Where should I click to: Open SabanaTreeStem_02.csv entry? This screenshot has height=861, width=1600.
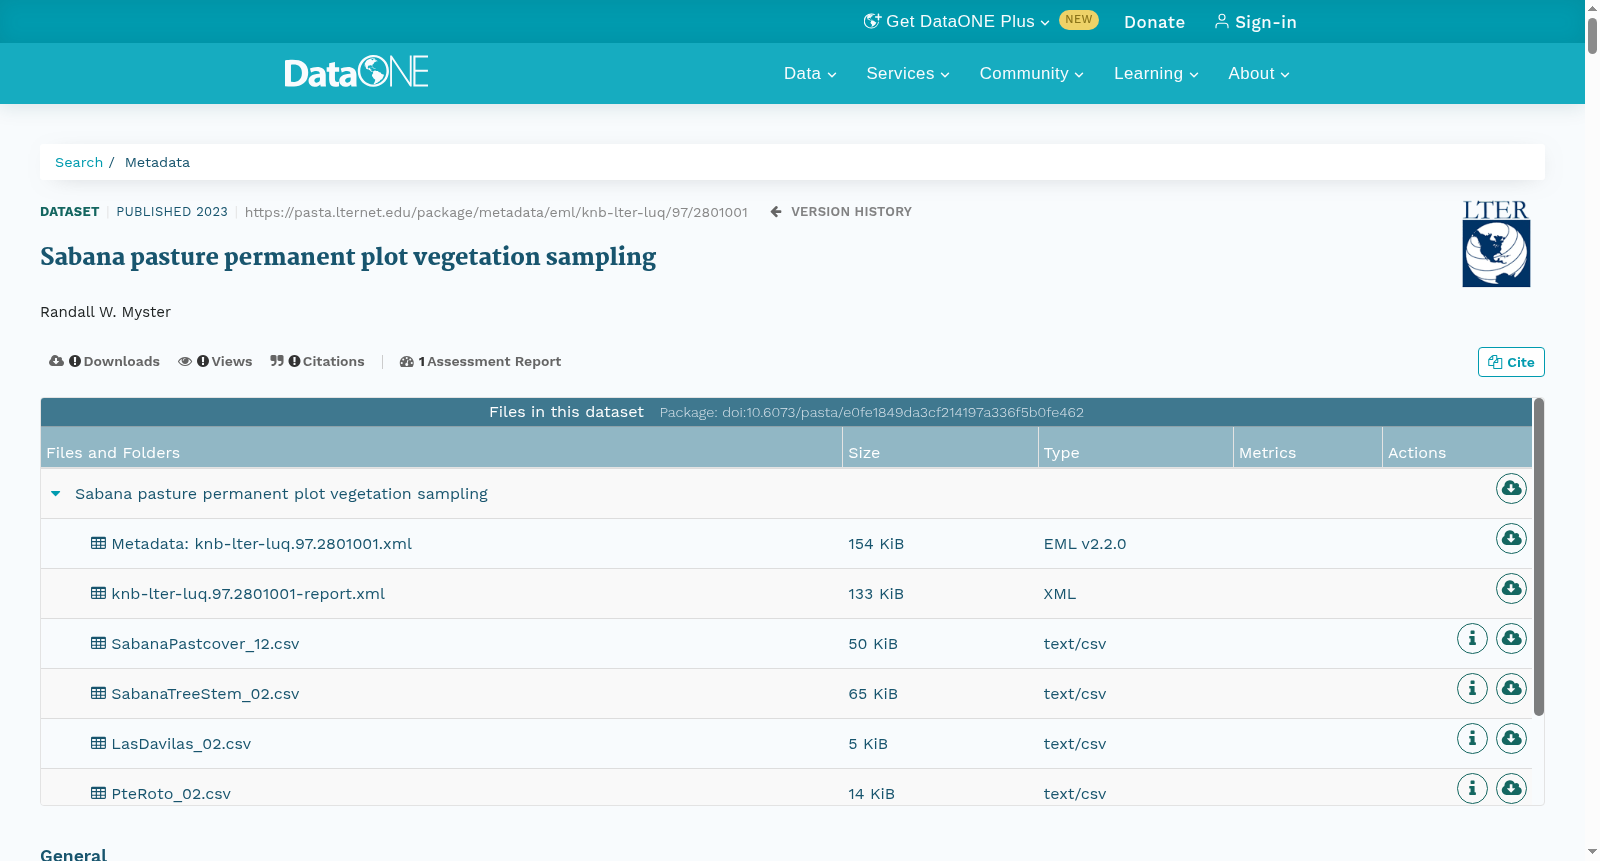click(x=205, y=694)
